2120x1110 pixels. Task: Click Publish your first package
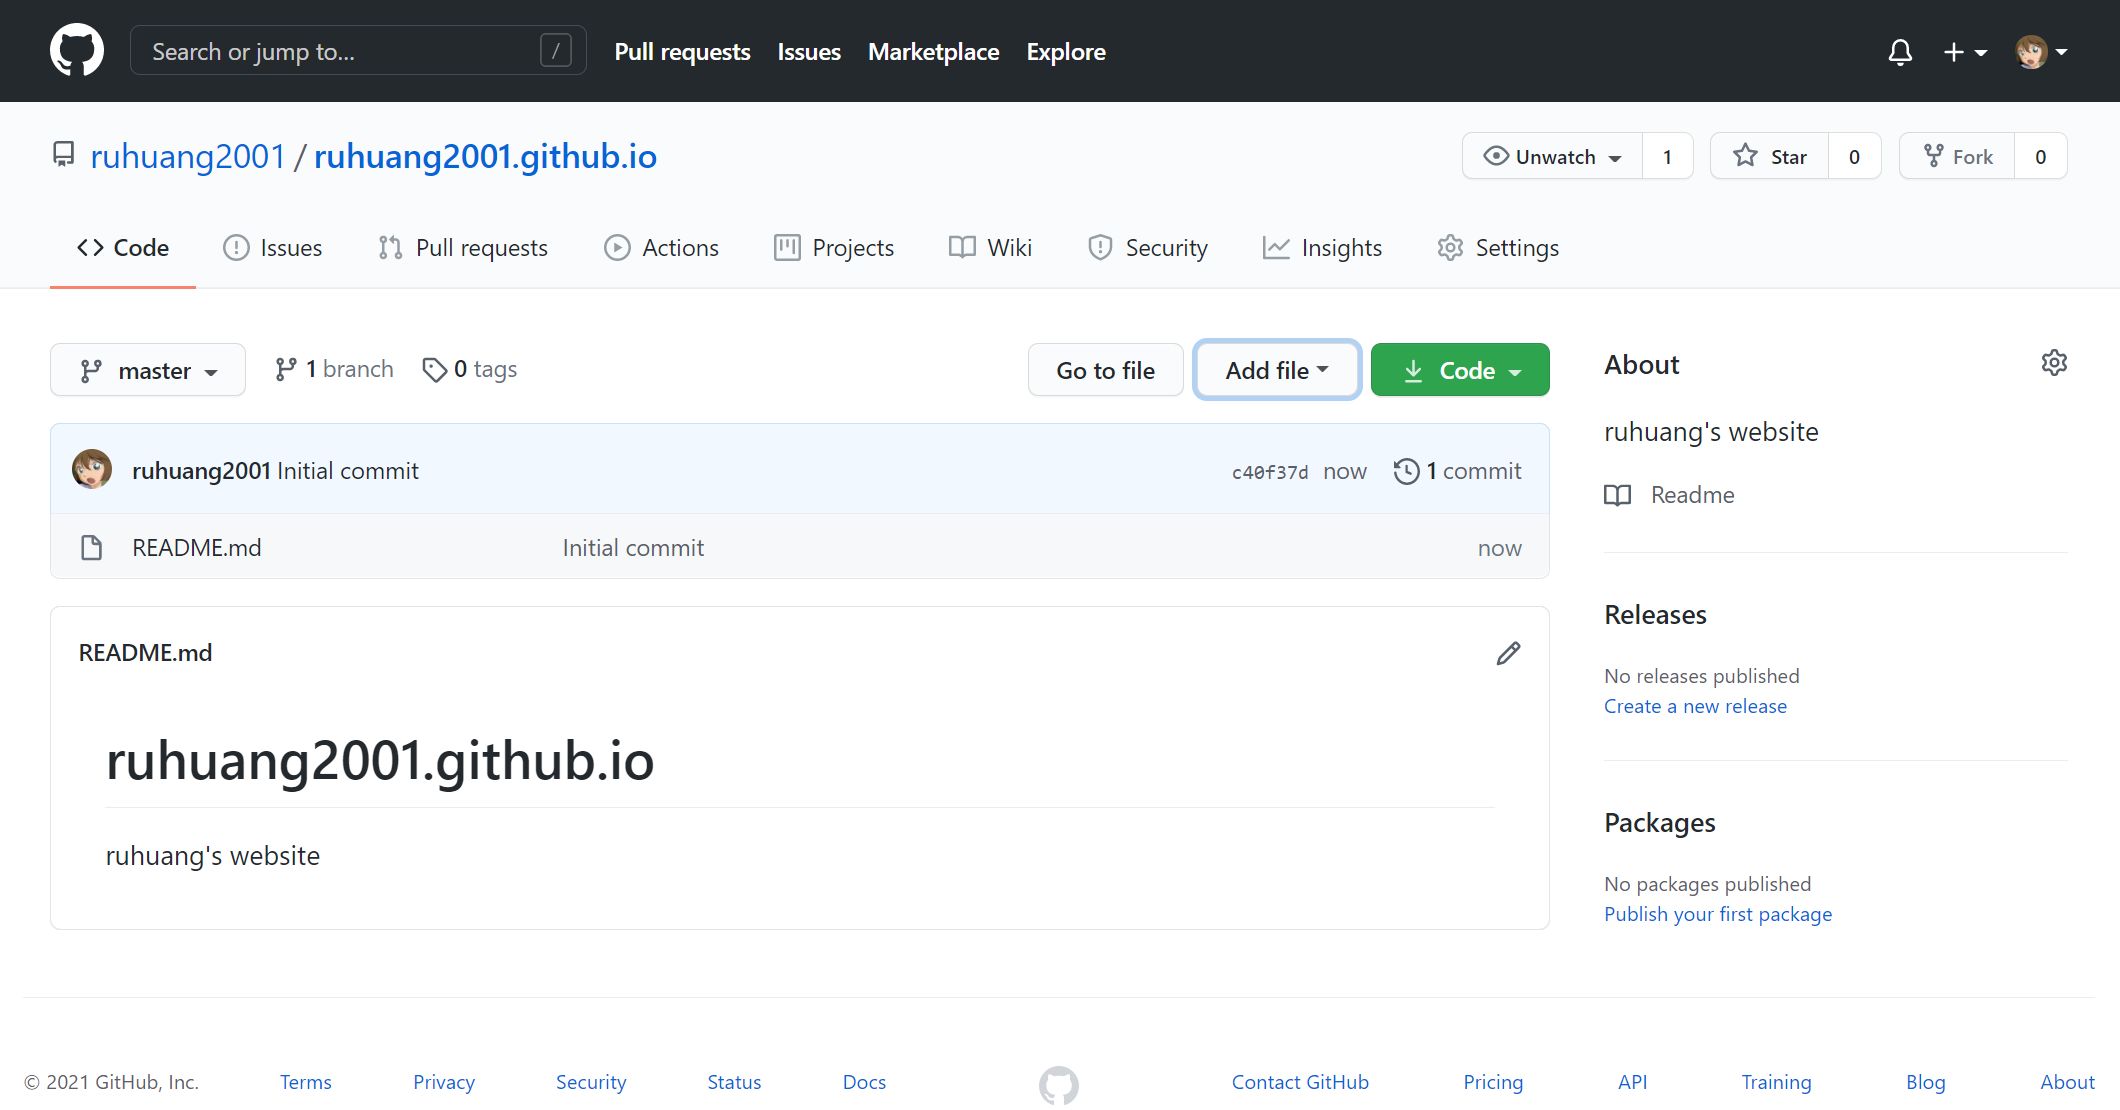coord(1718,914)
